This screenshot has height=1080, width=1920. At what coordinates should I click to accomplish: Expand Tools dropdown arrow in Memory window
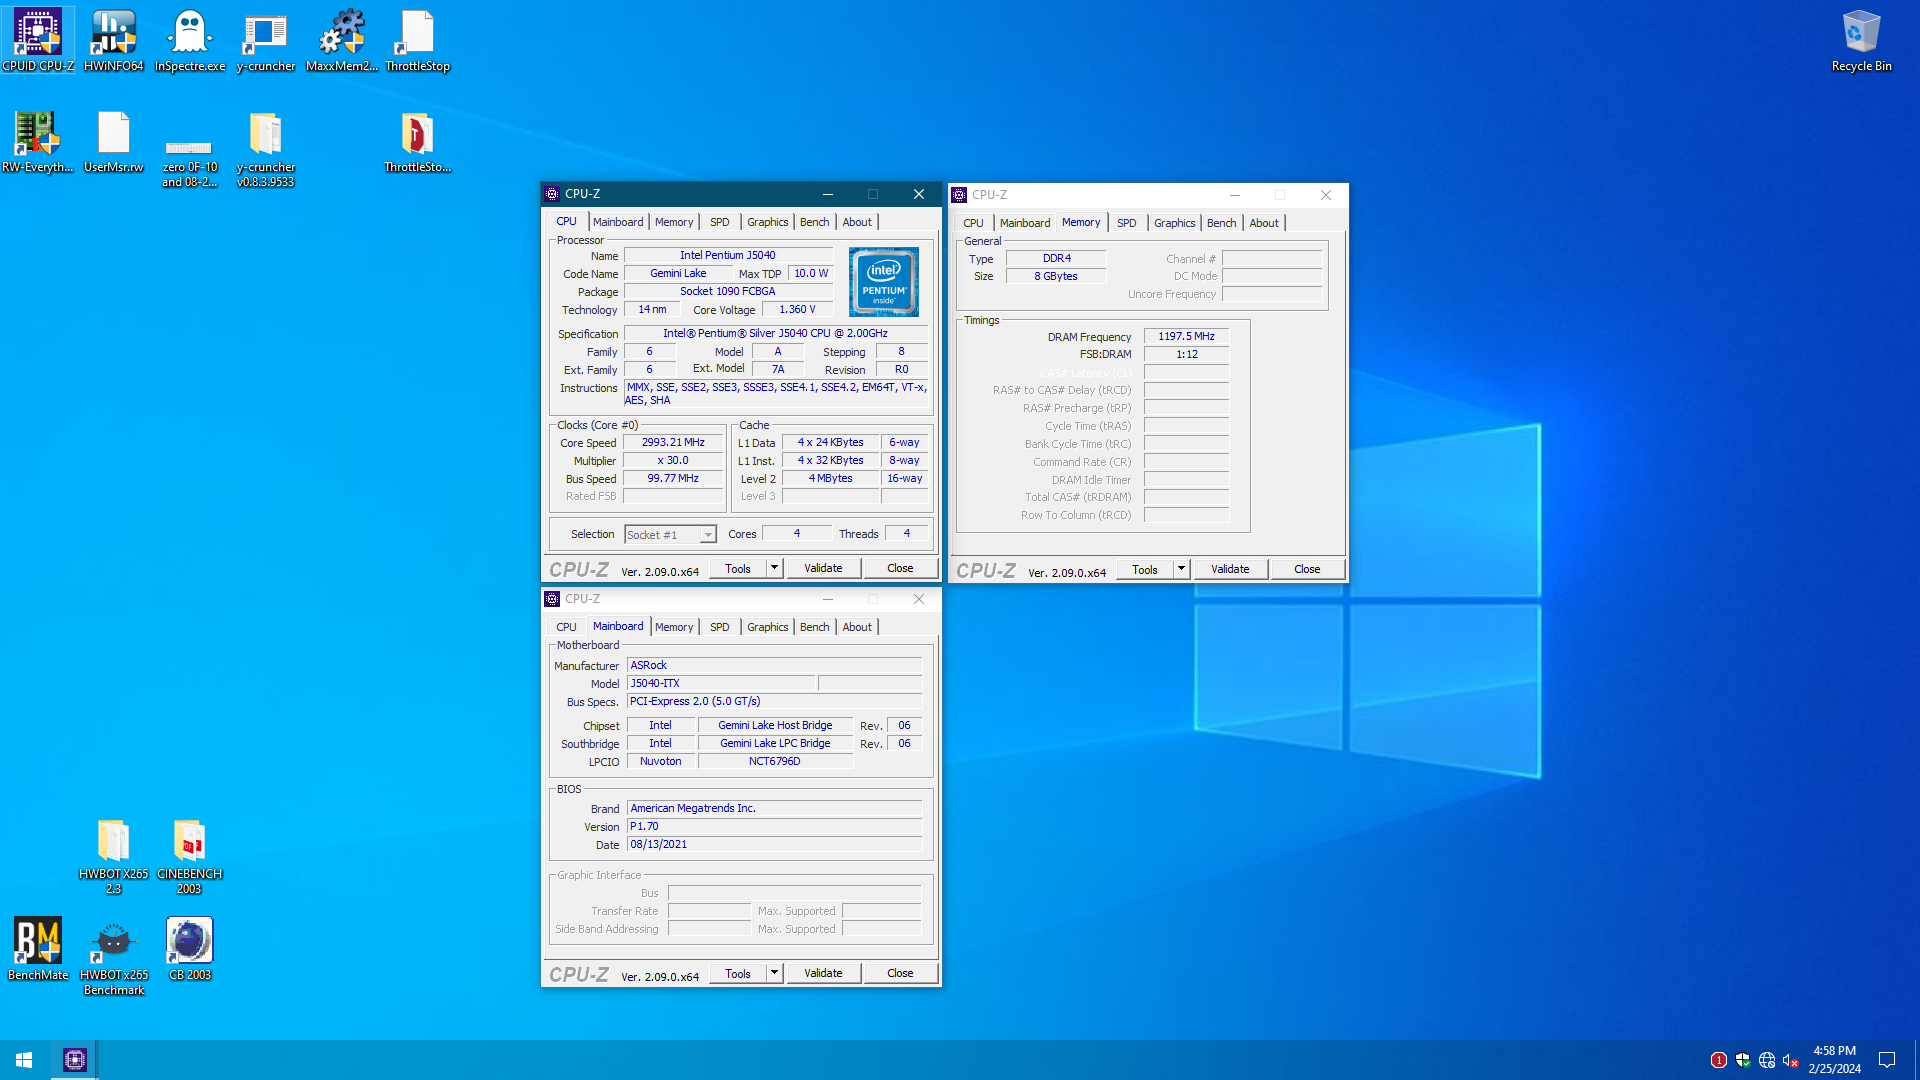(1181, 569)
